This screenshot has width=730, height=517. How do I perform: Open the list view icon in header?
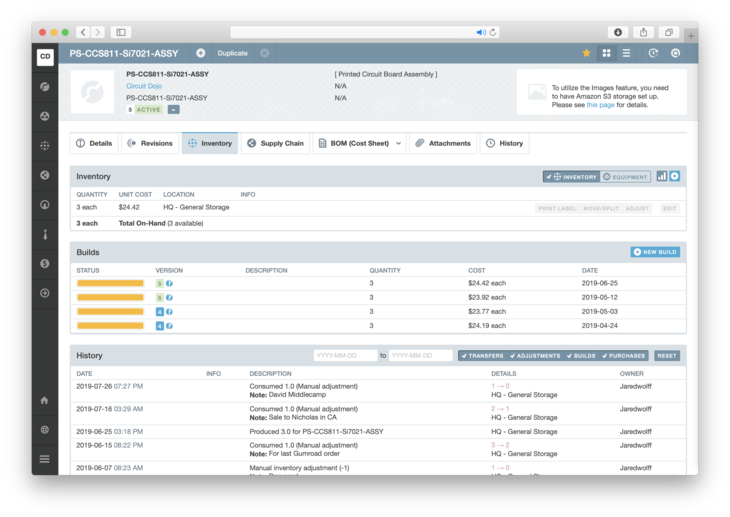pyautogui.click(x=626, y=53)
